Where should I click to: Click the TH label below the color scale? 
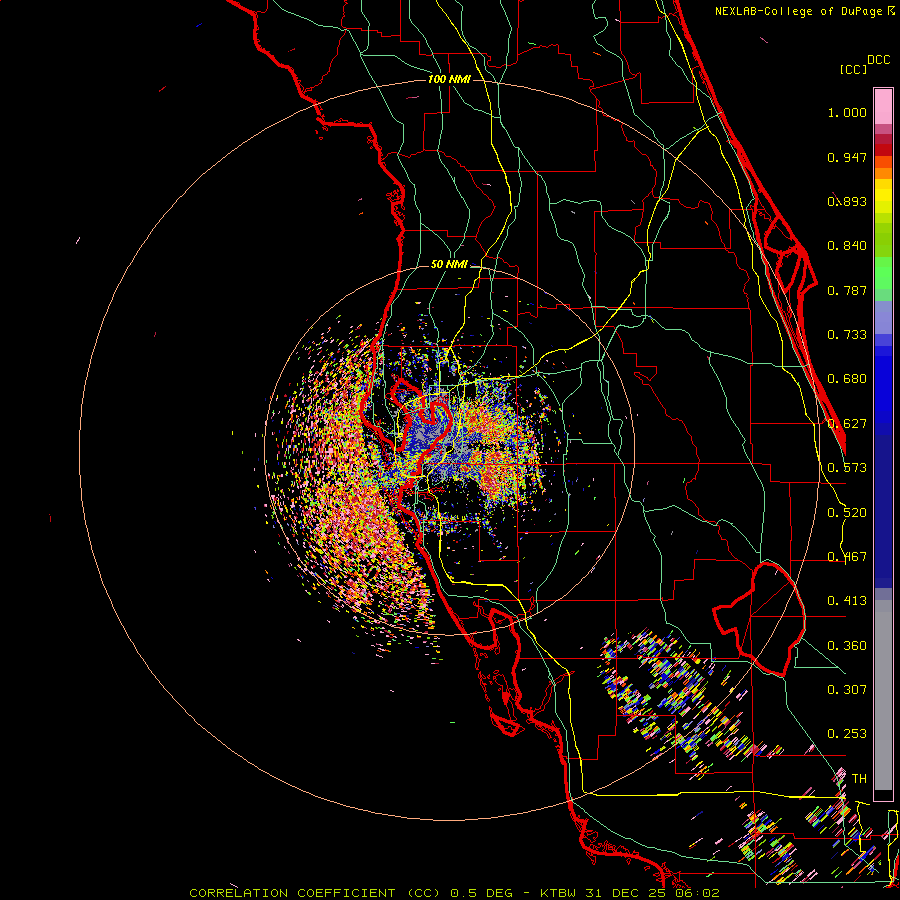click(x=859, y=779)
